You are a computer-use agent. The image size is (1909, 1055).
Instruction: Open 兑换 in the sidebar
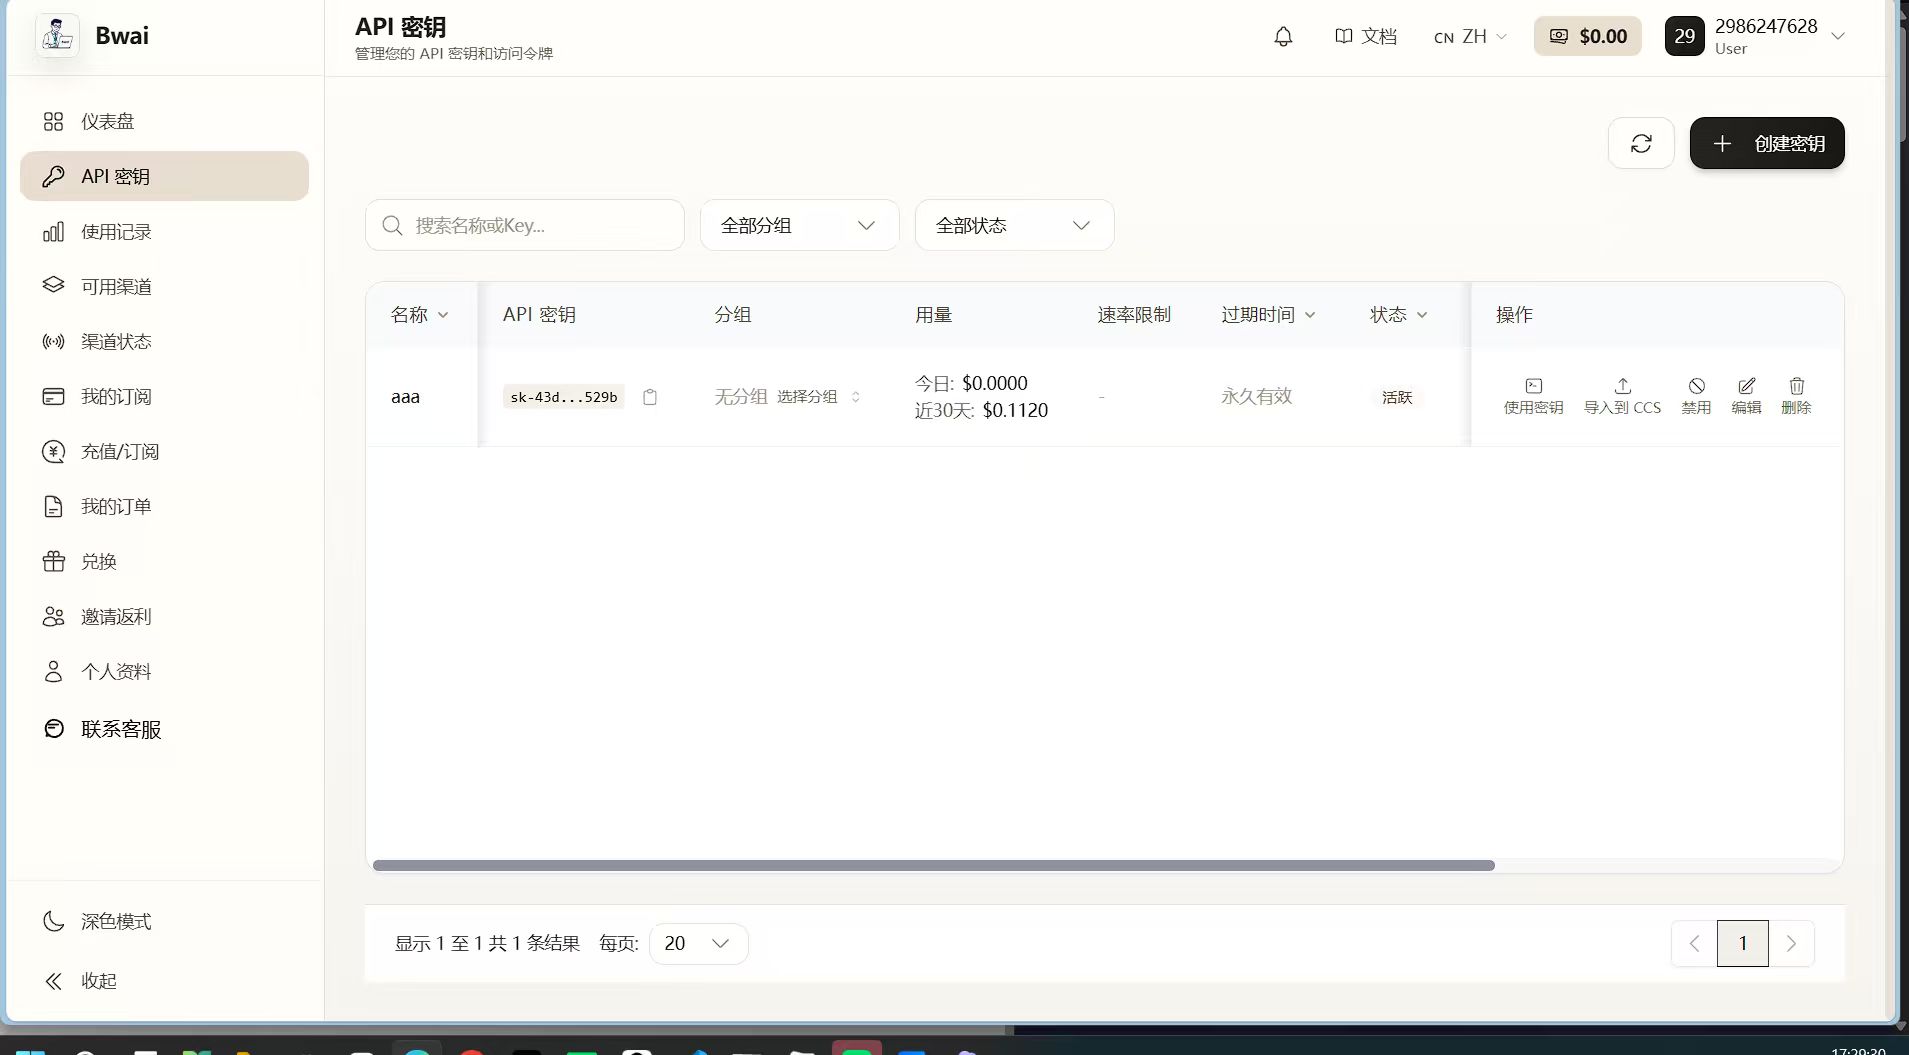[x=164, y=562]
